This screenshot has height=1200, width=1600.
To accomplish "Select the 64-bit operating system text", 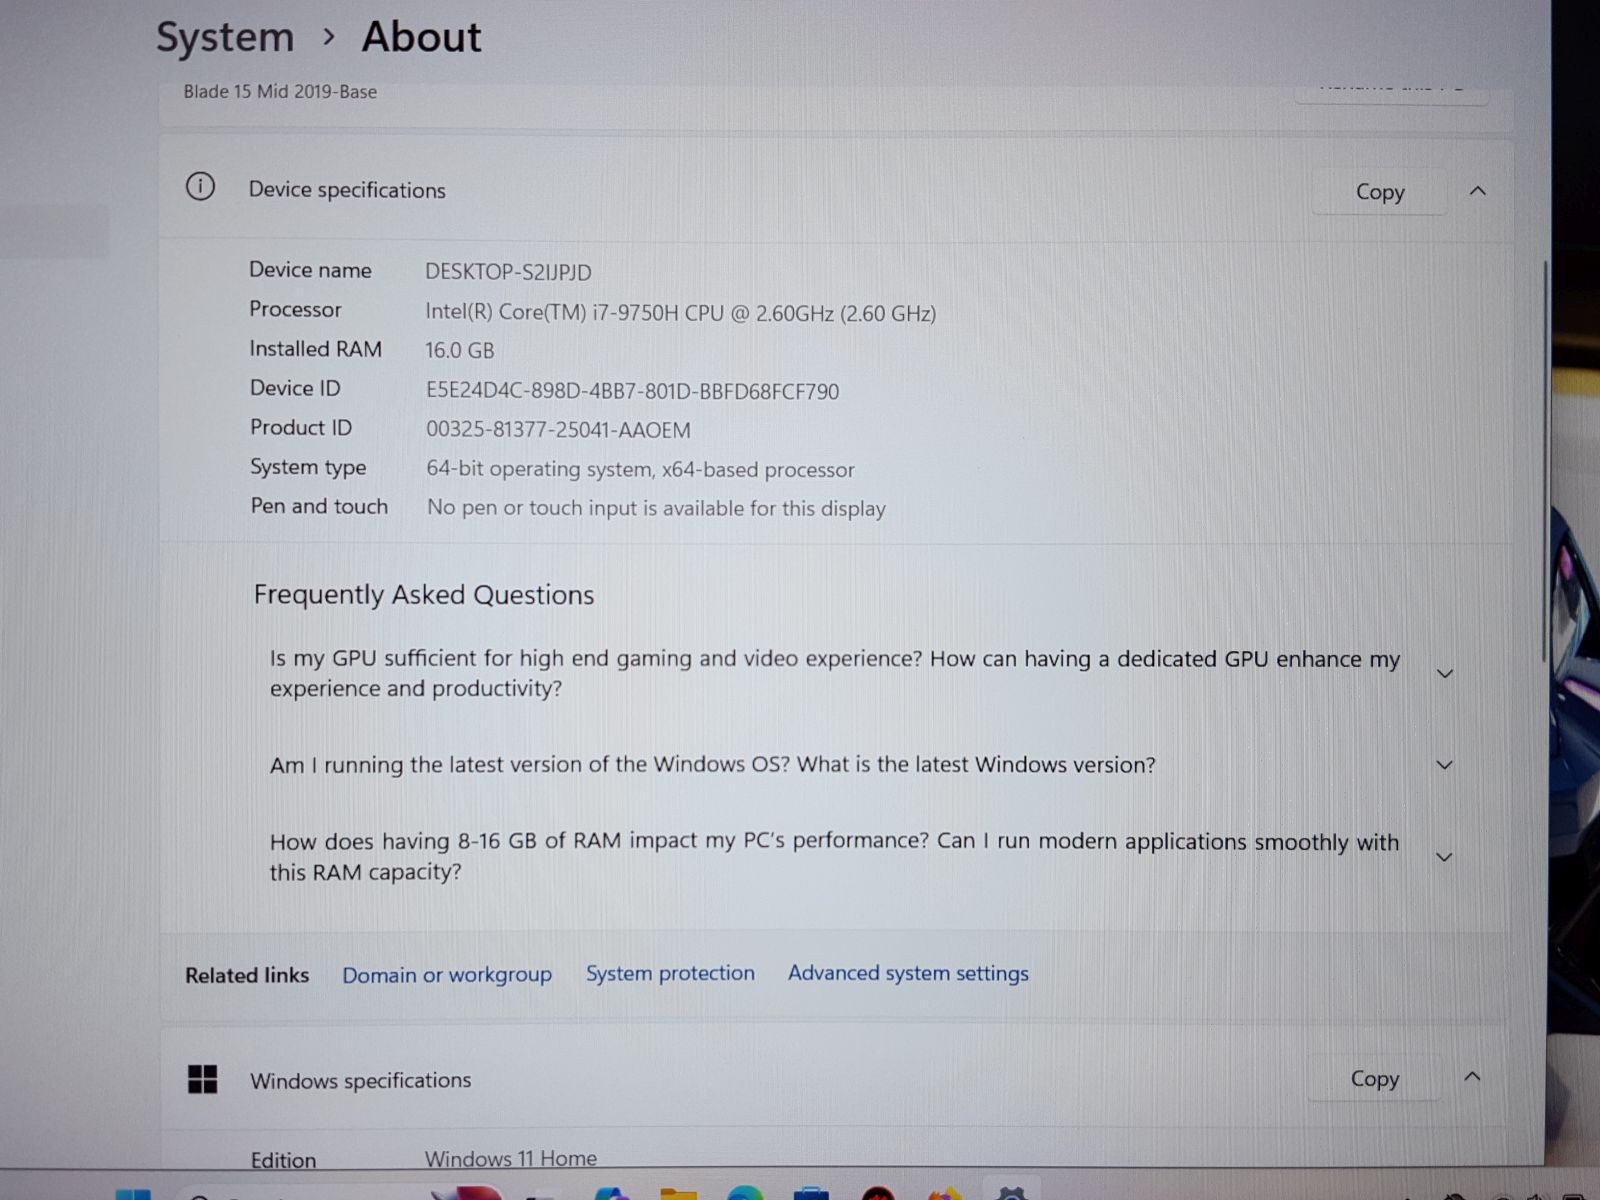I will (x=640, y=469).
